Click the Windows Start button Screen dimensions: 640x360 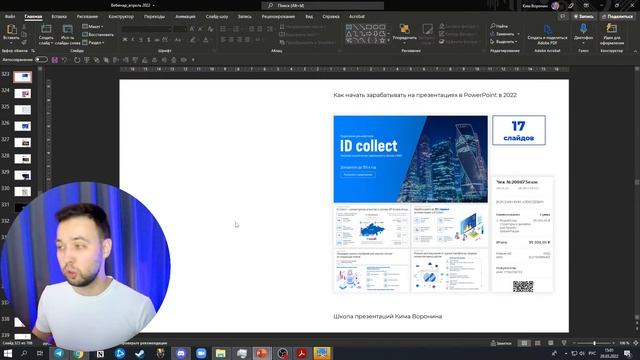pyautogui.click(x=8, y=353)
